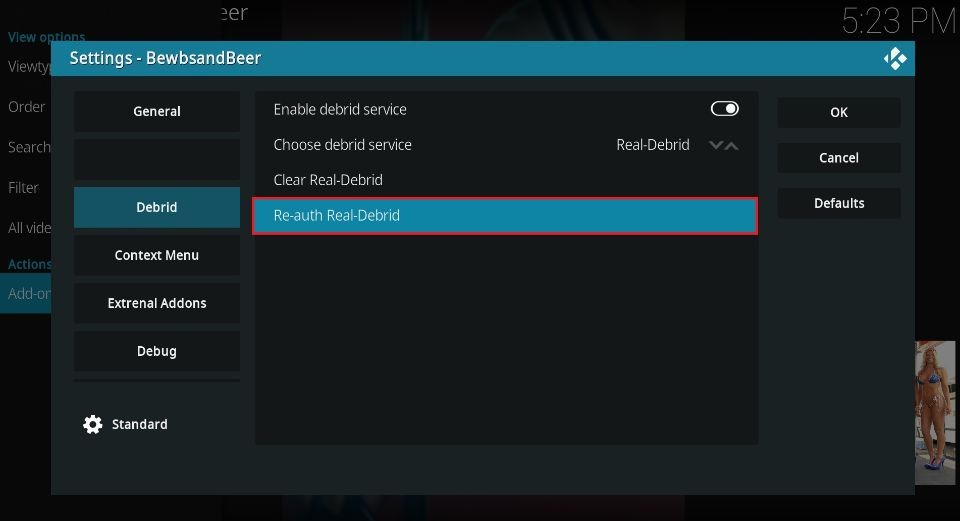Click the OK button
The width and height of the screenshot is (960, 521).
(x=839, y=113)
